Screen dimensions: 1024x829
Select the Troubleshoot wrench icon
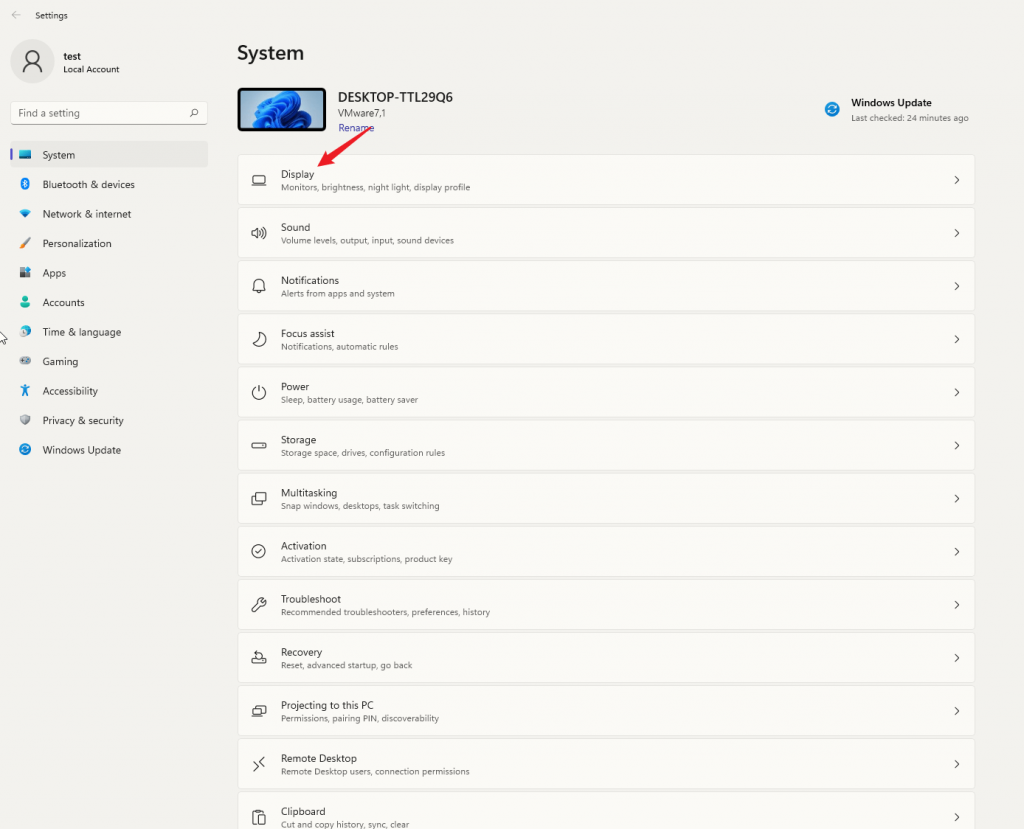click(x=260, y=604)
